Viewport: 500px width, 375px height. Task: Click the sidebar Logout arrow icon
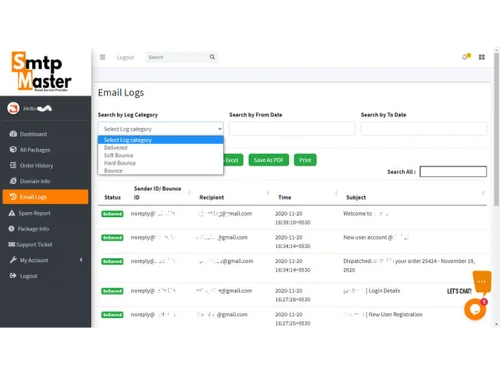tap(13, 275)
